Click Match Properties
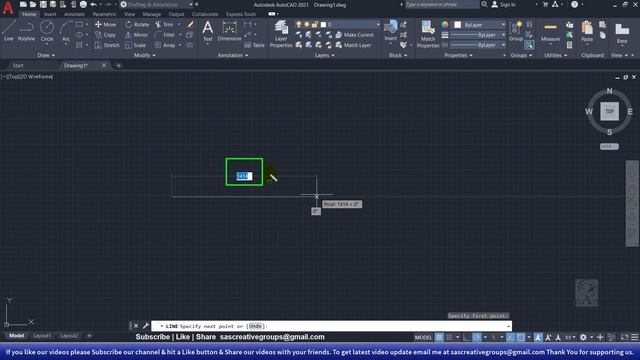The height and width of the screenshot is (360, 640). tap(428, 34)
